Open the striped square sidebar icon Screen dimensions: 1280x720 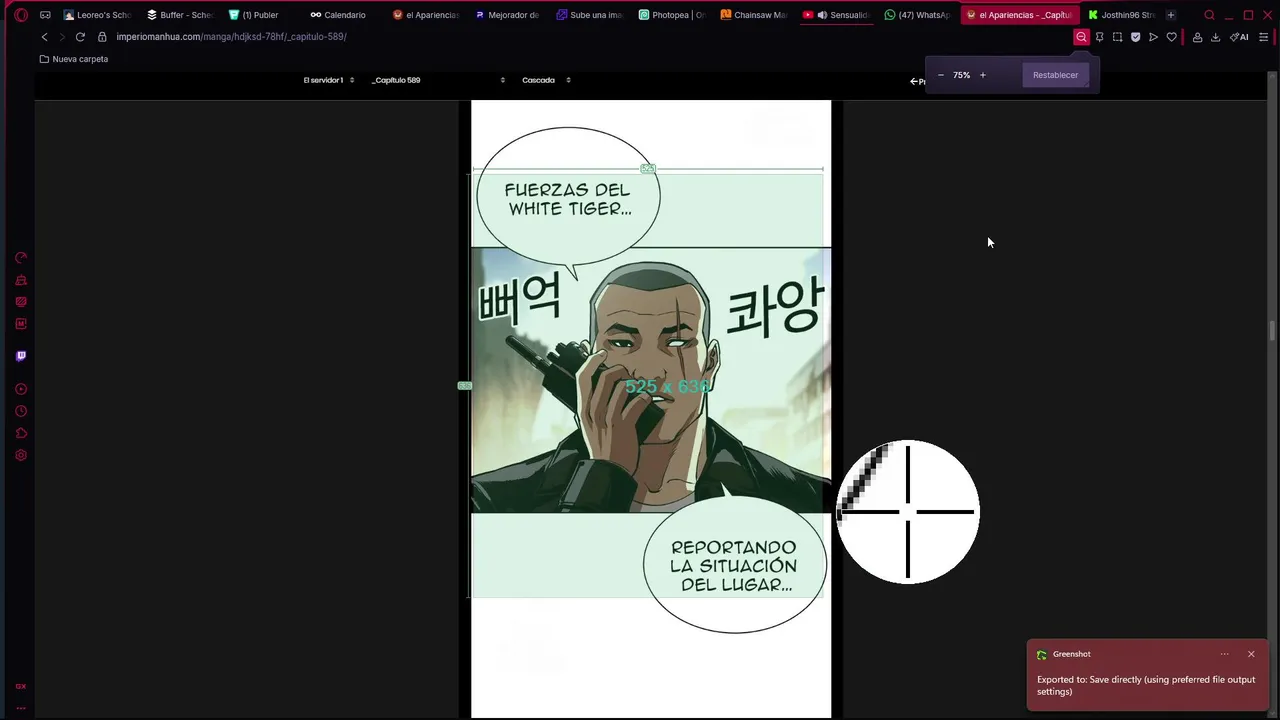[21, 302]
